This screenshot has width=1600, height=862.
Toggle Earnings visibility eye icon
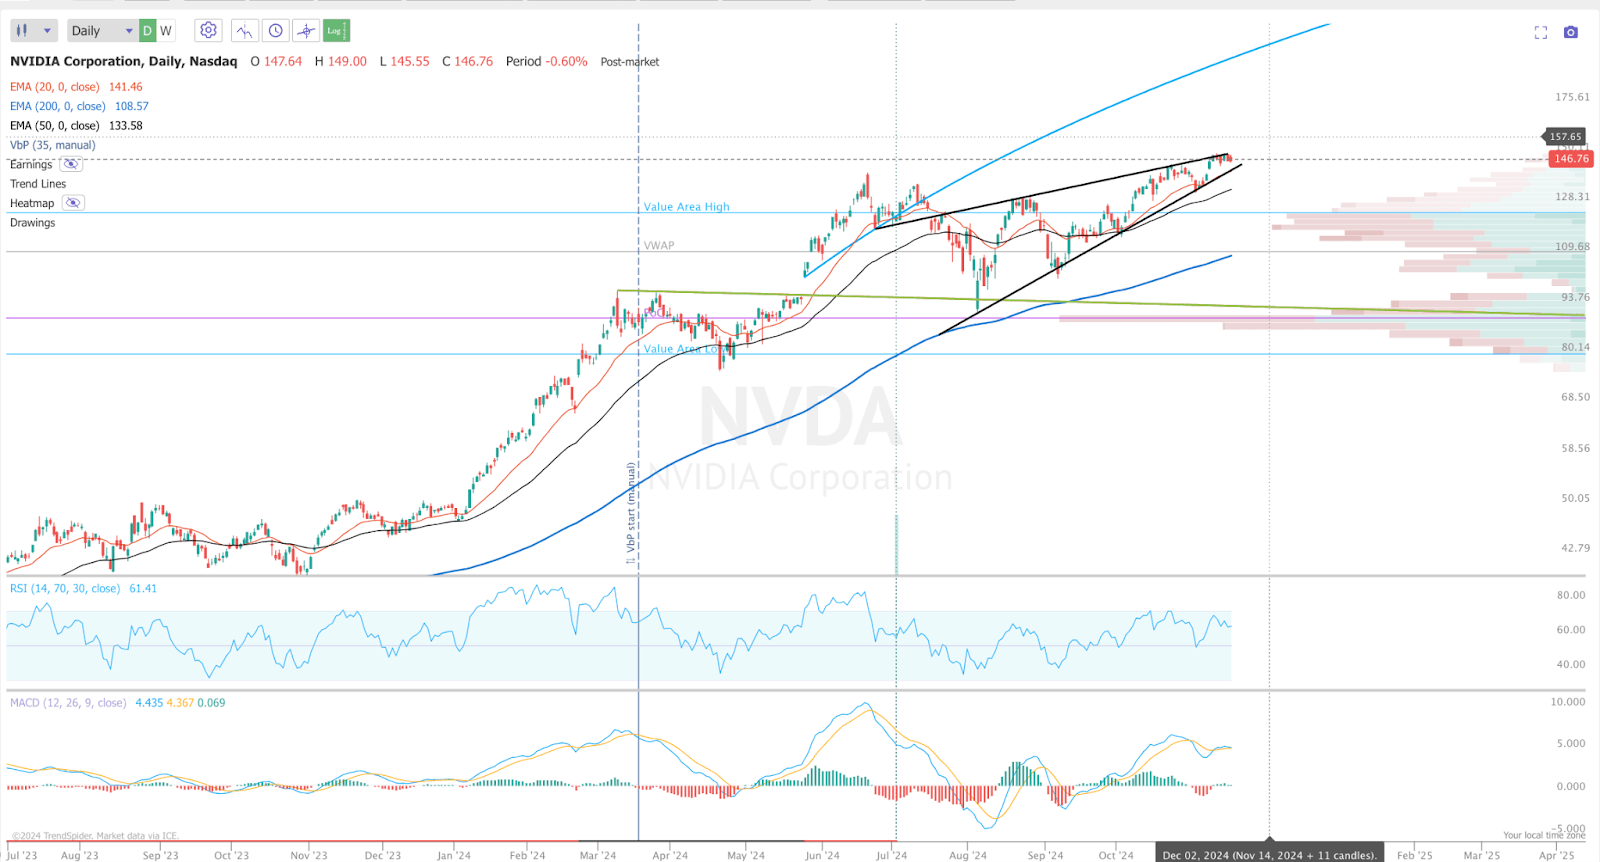pos(71,164)
